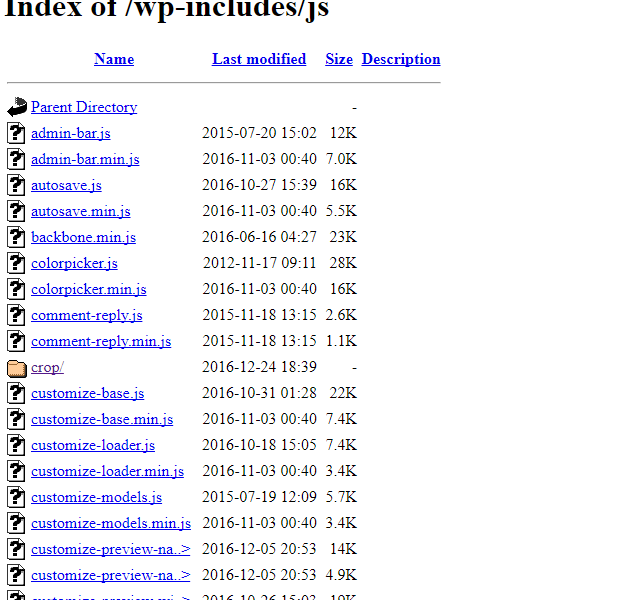Click the date 2012-11-17 09:11
Screen dimensions: 629x600
259,263
